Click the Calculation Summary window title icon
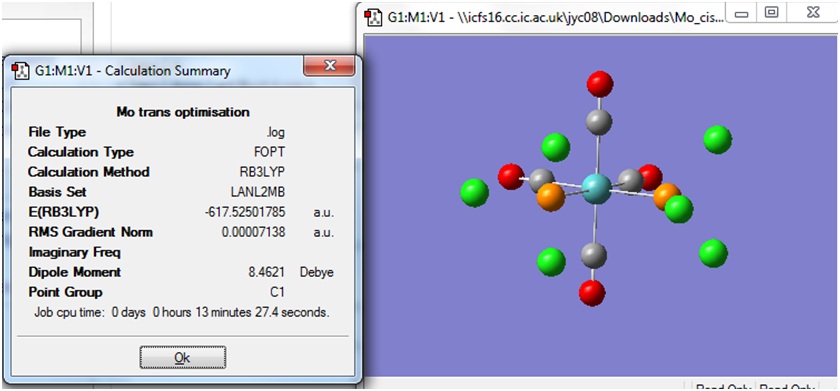 coord(21,70)
